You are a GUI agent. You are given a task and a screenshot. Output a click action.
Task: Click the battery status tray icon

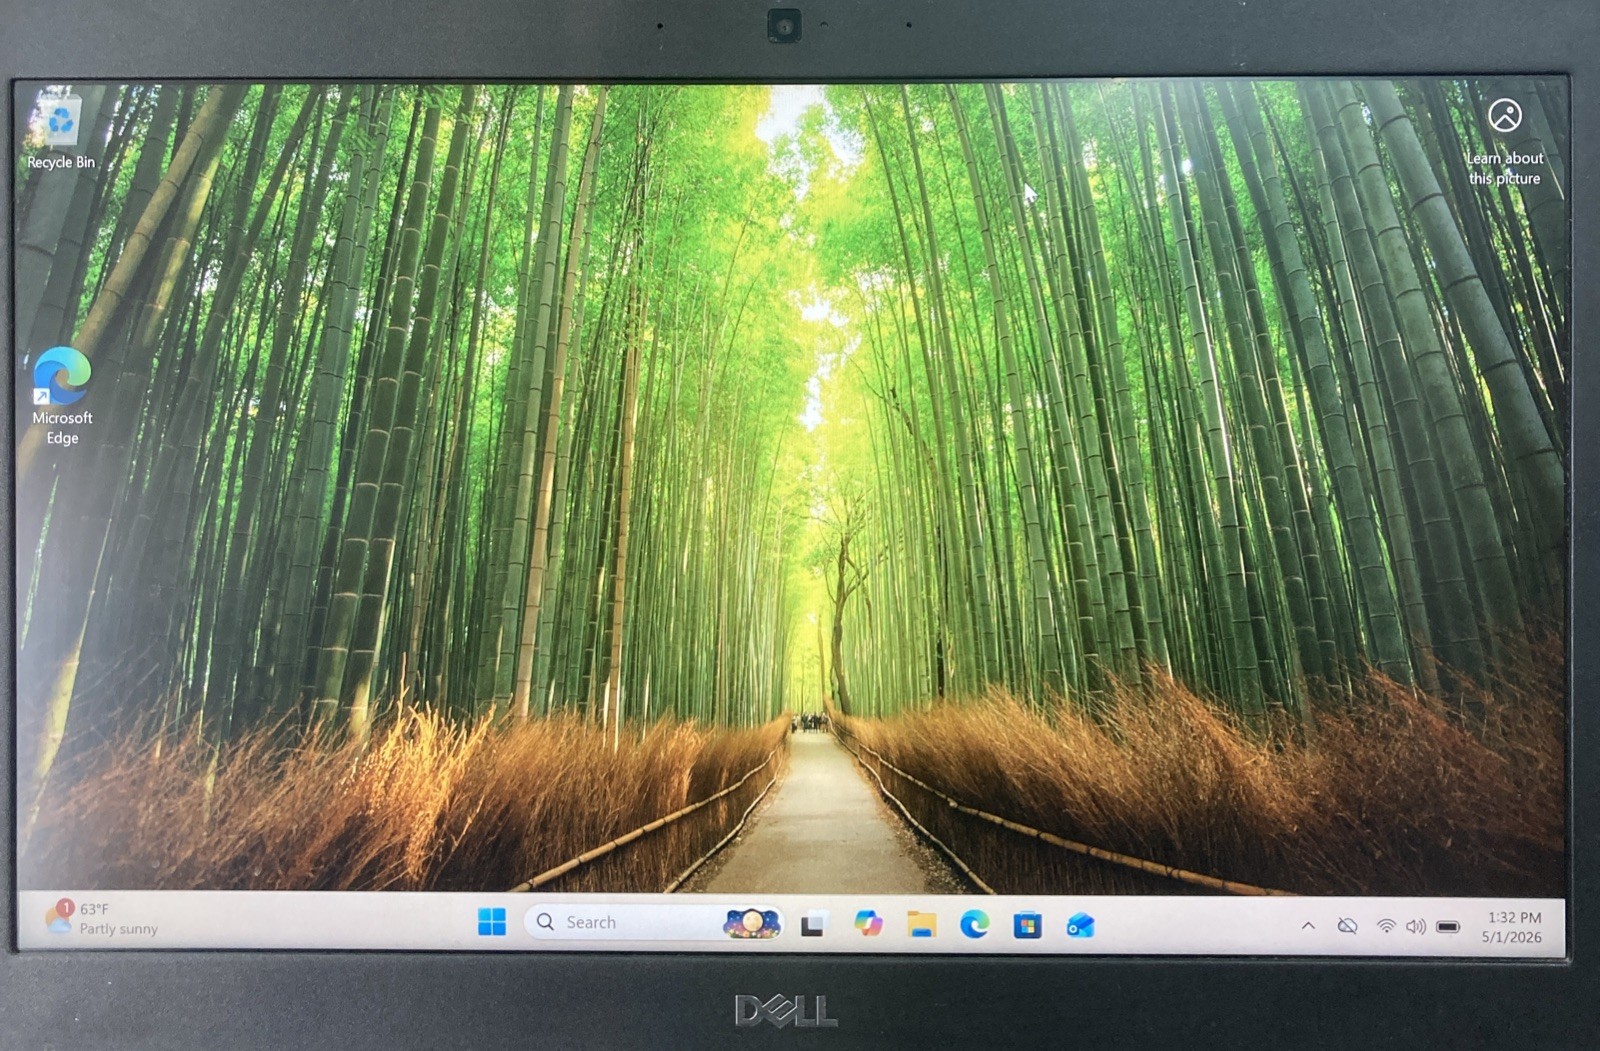click(x=1448, y=927)
